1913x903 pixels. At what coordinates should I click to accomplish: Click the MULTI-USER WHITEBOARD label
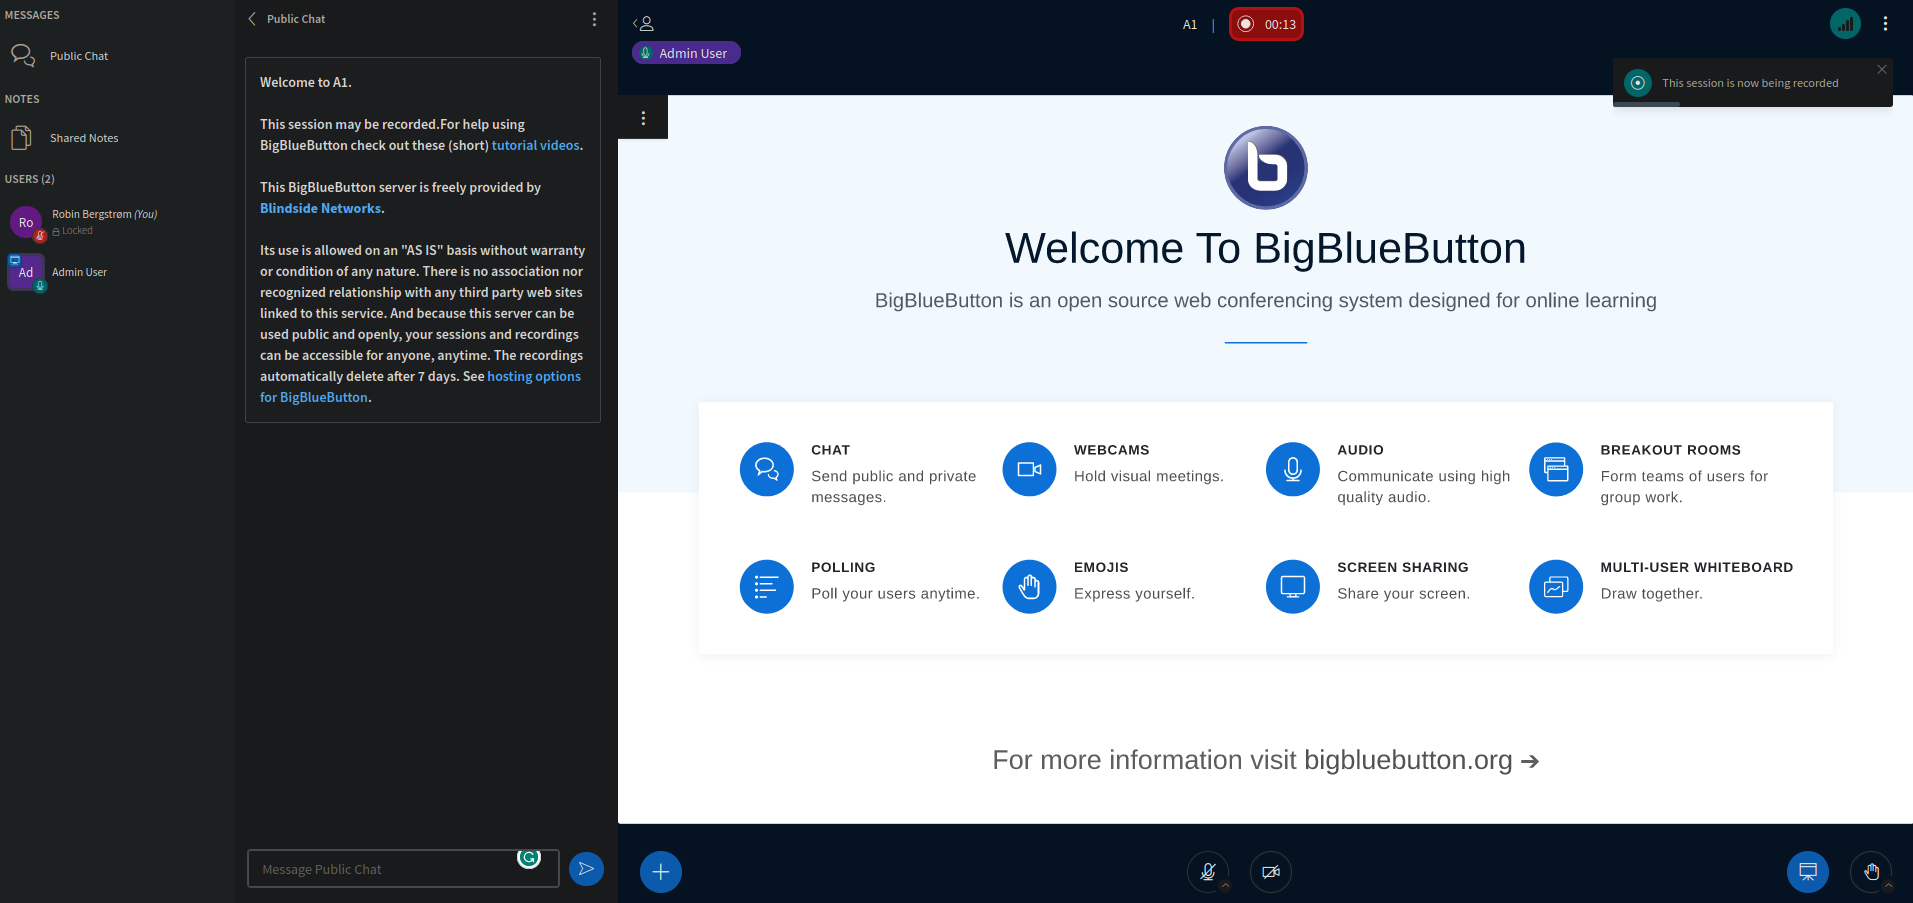pos(1696,567)
